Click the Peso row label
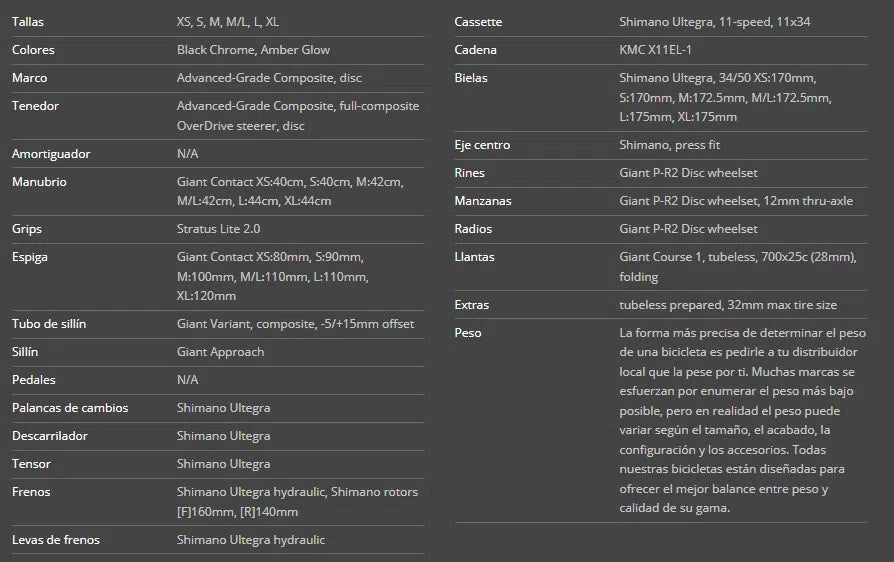Viewport: 894px width, 562px height. [x=468, y=333]
